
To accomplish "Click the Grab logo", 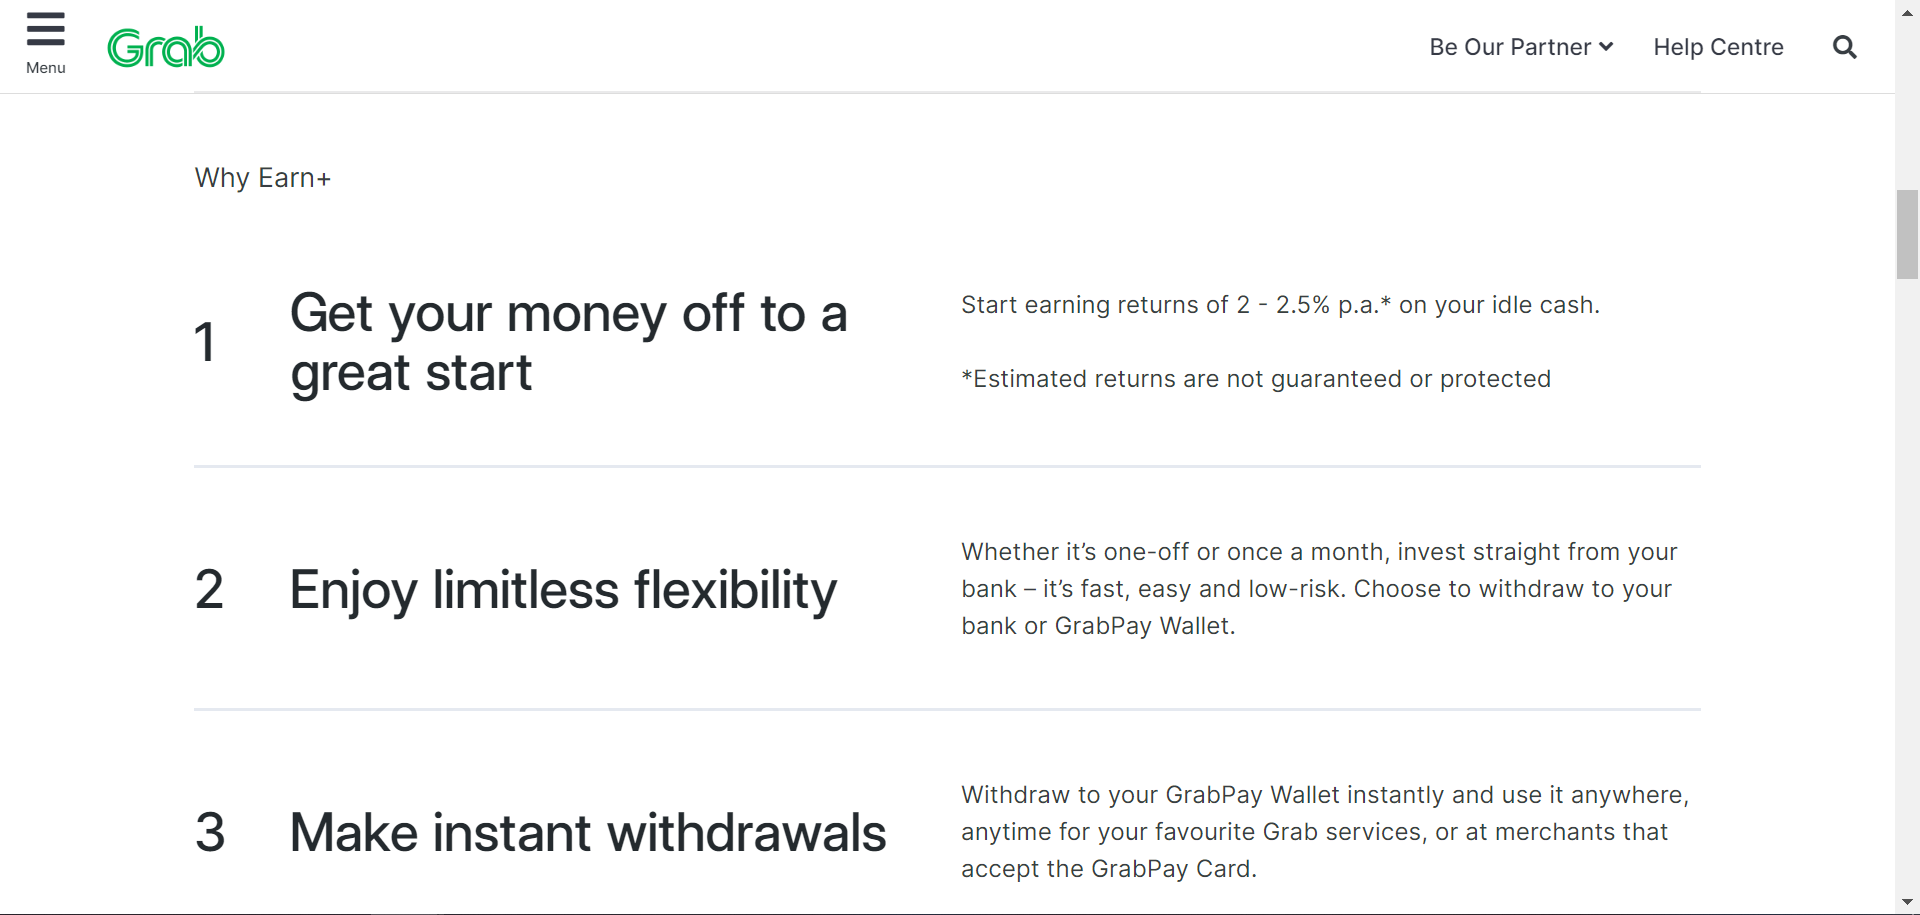I will pos(166,47).
